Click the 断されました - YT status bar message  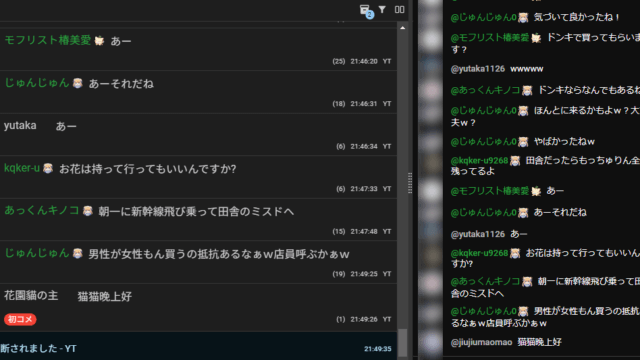(x=38, y=349)
